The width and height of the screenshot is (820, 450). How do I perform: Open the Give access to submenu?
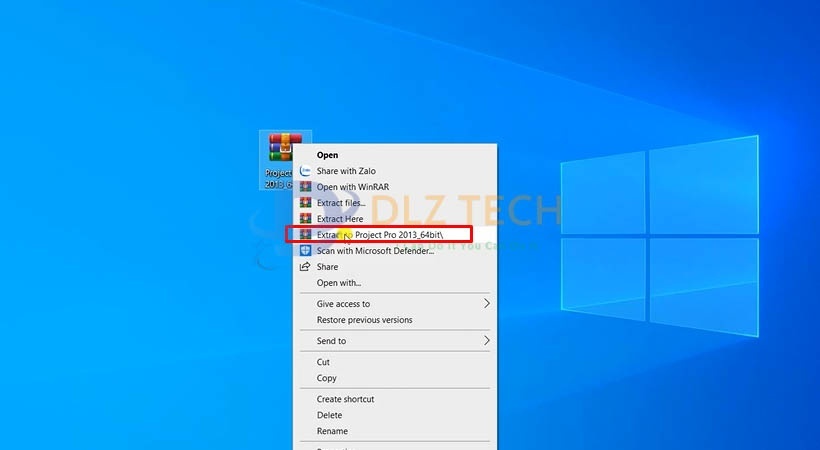tap(395, 303)
